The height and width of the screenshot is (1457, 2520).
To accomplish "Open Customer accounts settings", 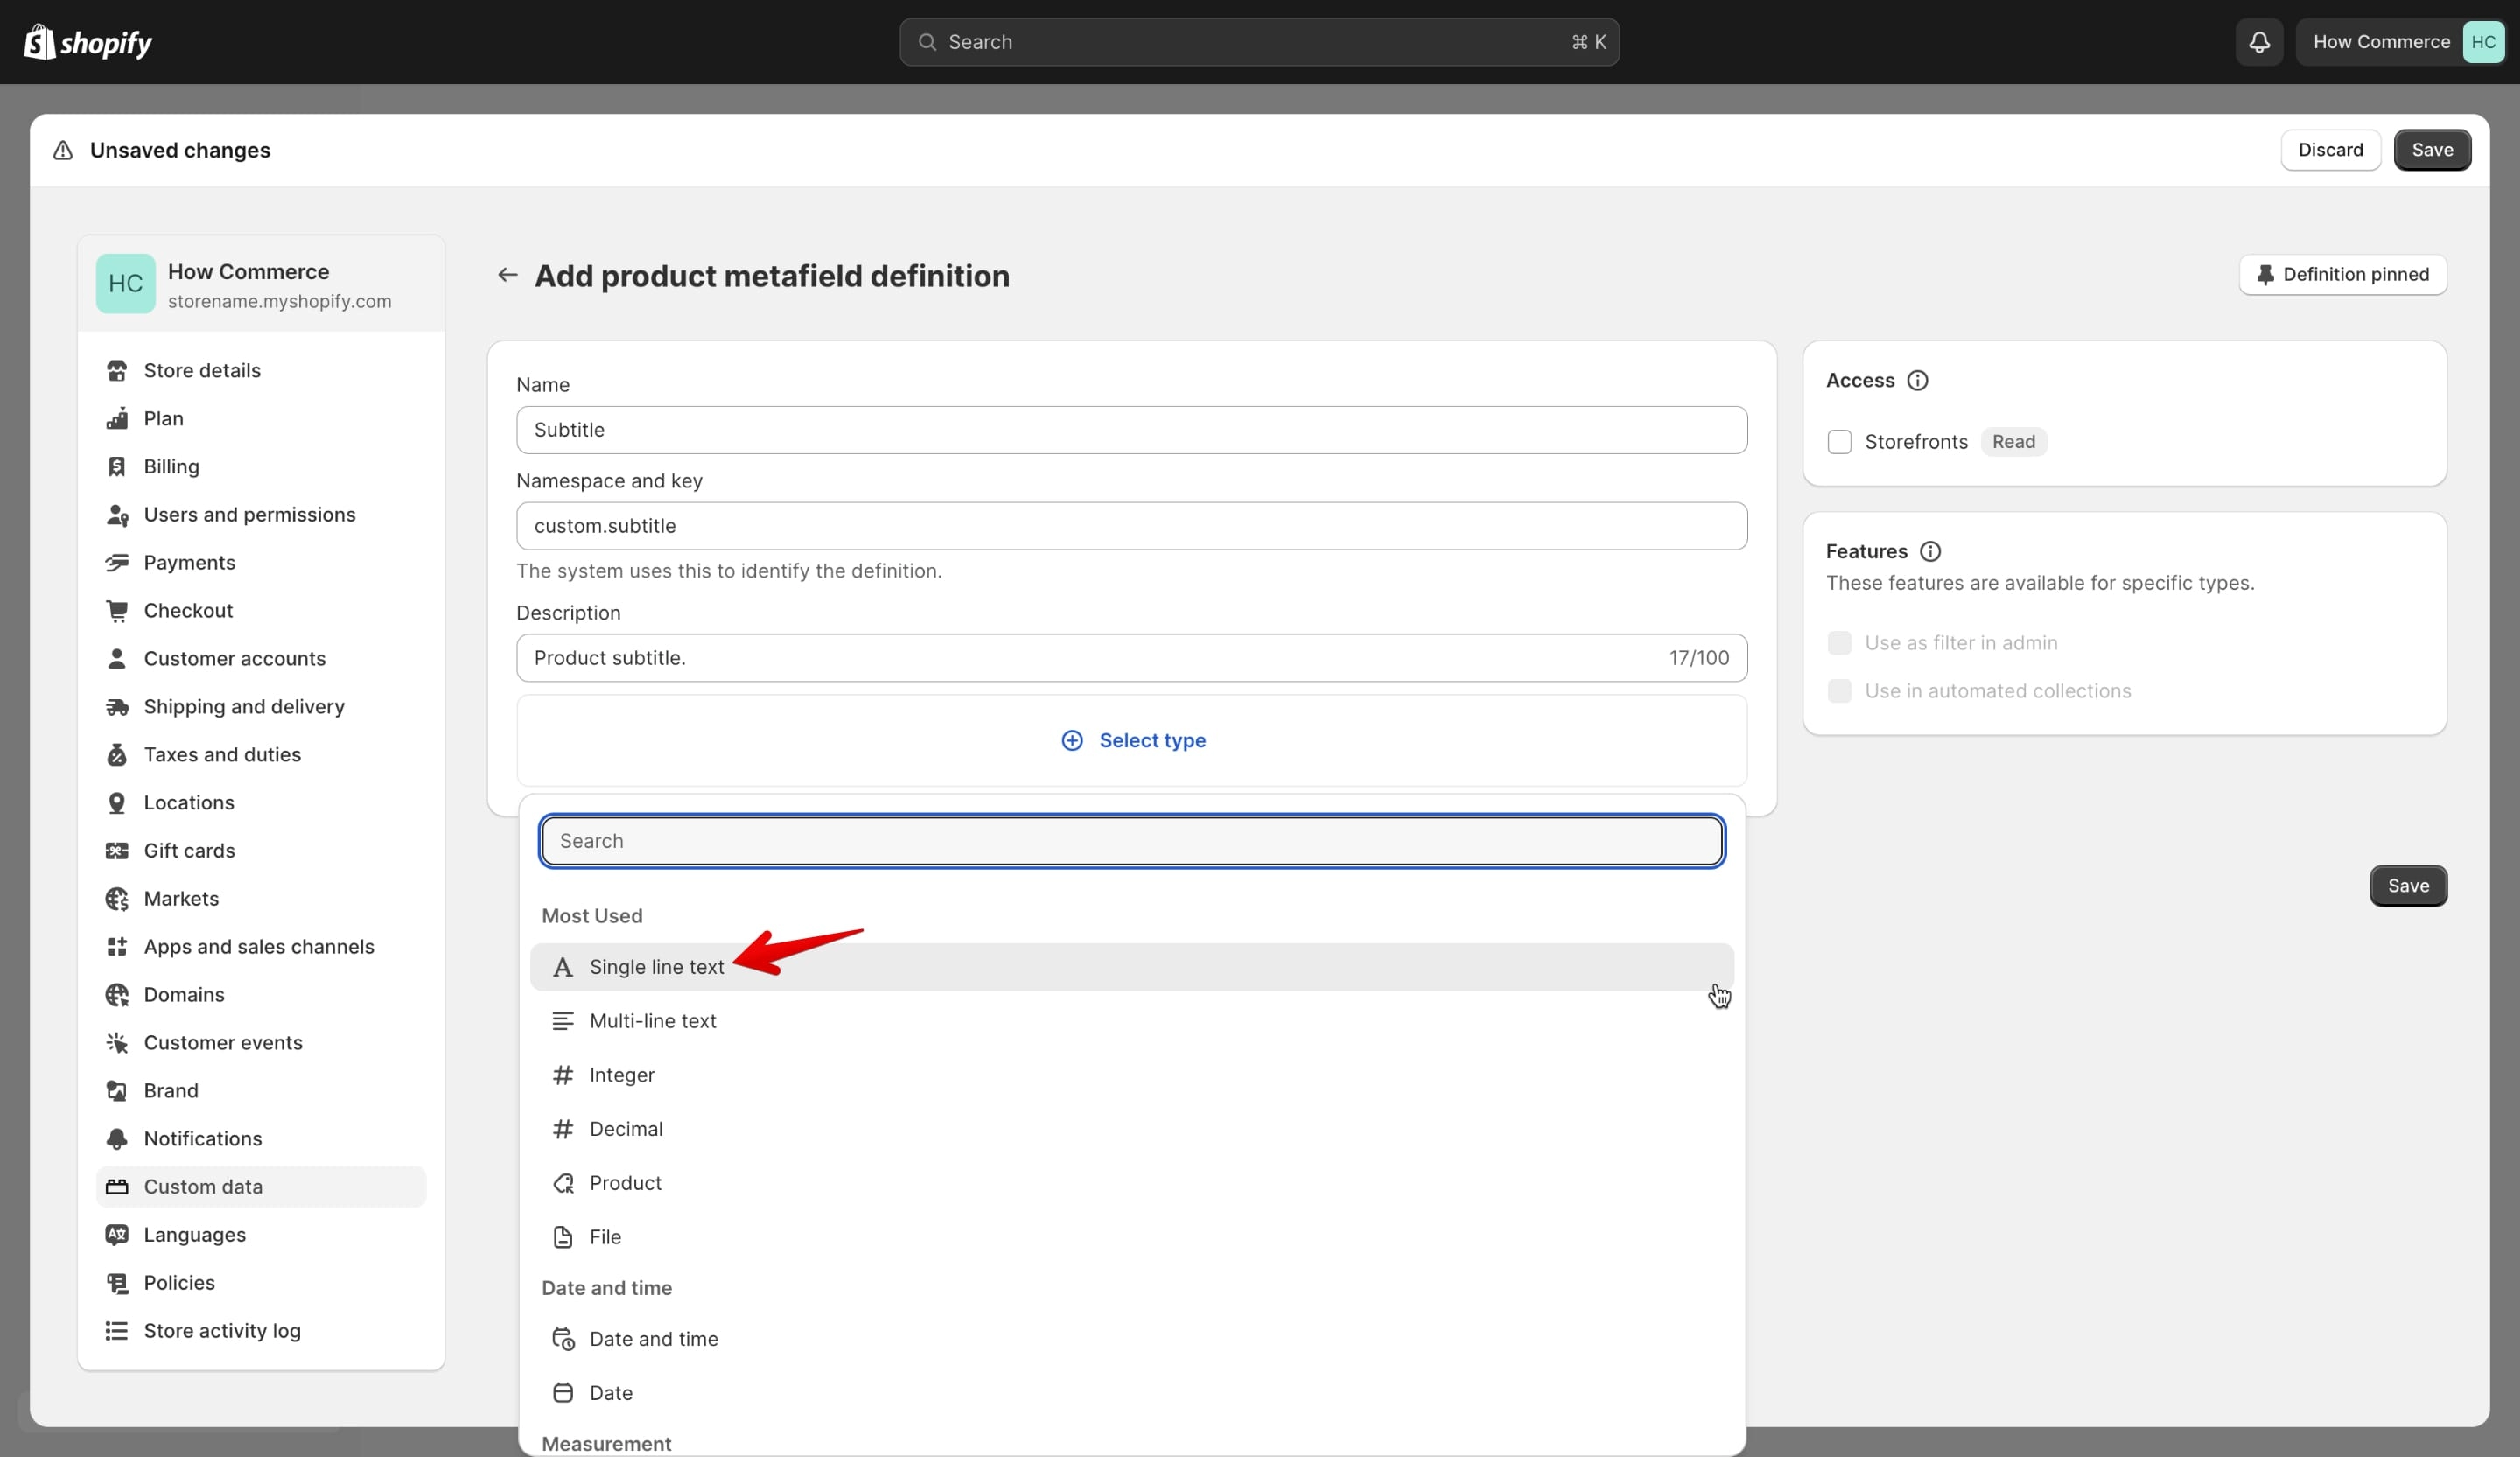I will (x=261, y=658).
